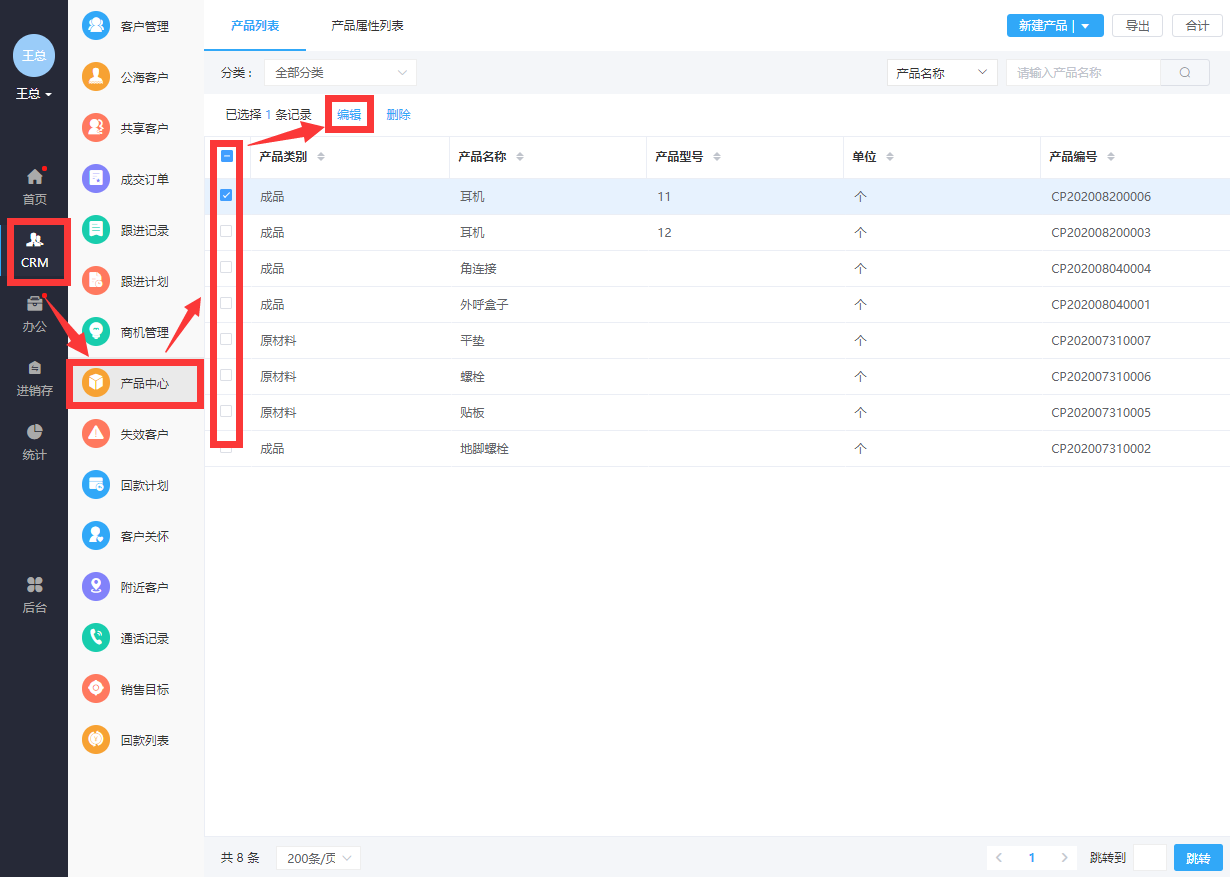Click product code CP202007310007
Viewport: 1230px width, 877px height.
pyautogui.click(x=1101, y=341)
